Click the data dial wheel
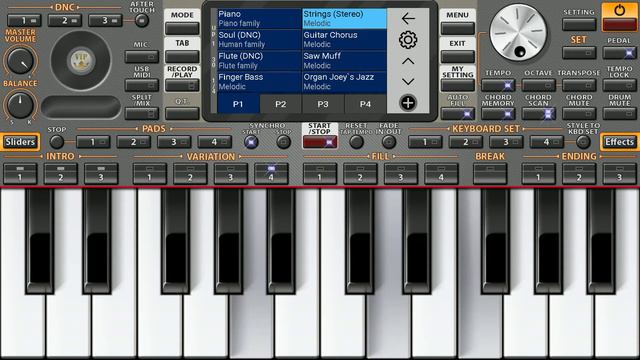 tap(518, 33)
